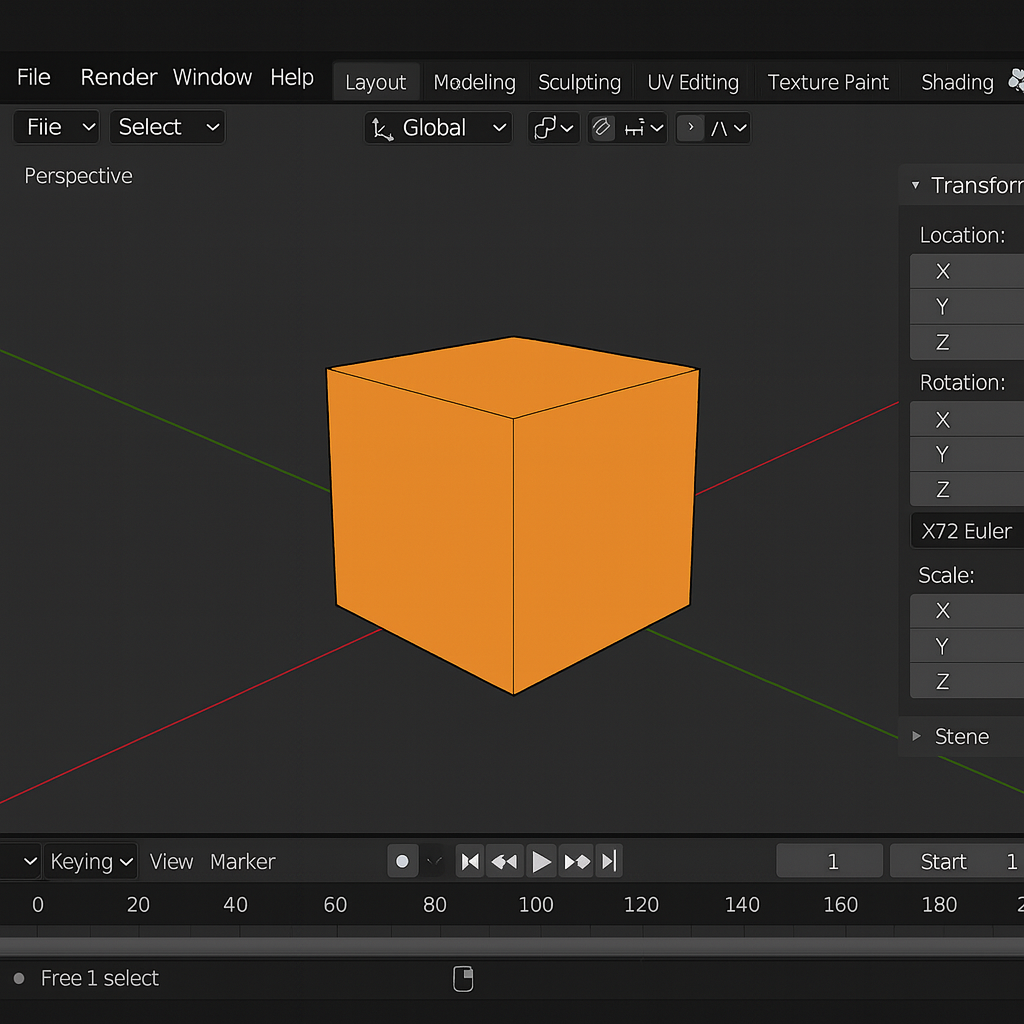Click the Scale: label
Screen dimensions: 1024x1024
click(946, 575)
